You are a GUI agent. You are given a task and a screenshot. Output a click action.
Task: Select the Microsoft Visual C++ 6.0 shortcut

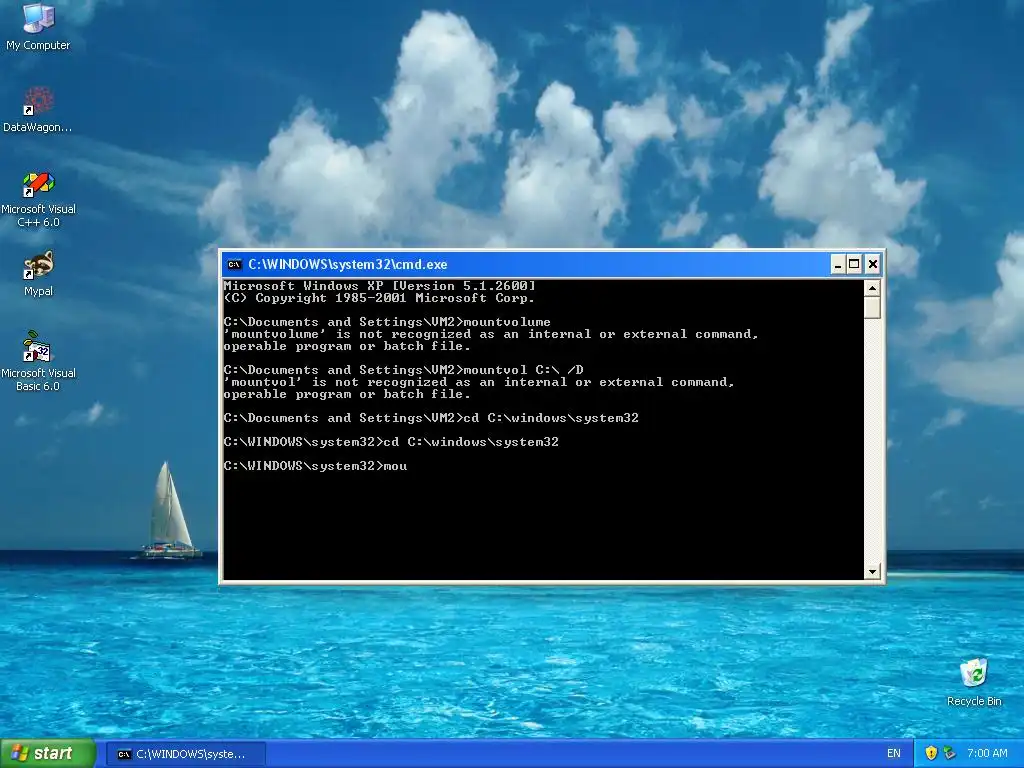point(38,199)
